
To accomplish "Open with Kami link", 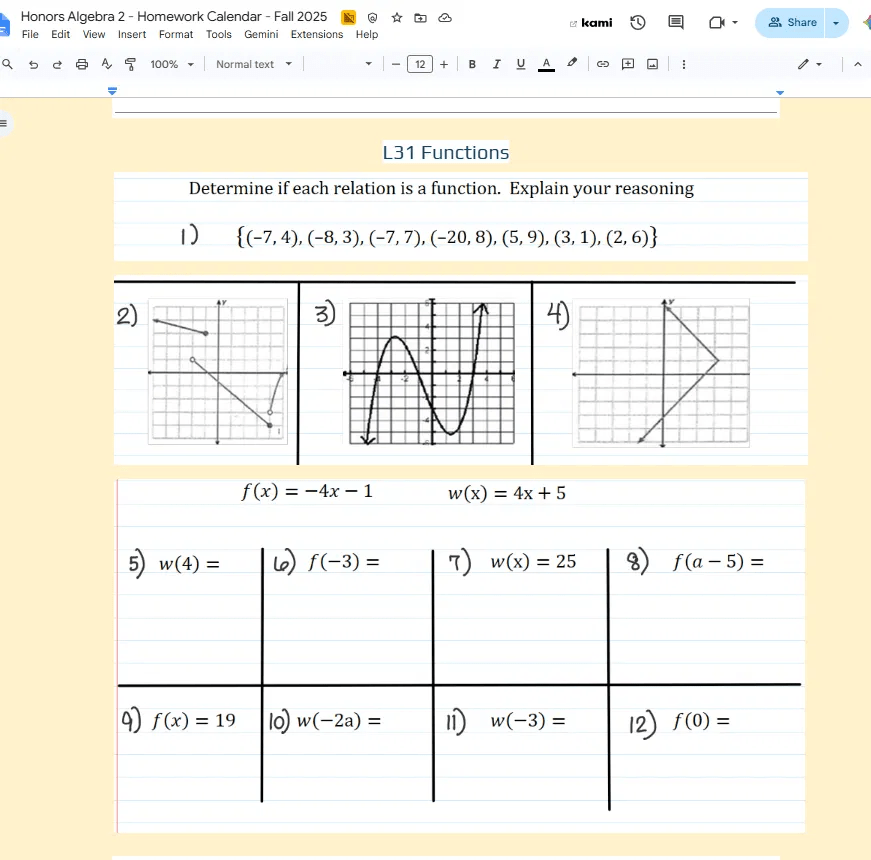I will pos(591,23).
